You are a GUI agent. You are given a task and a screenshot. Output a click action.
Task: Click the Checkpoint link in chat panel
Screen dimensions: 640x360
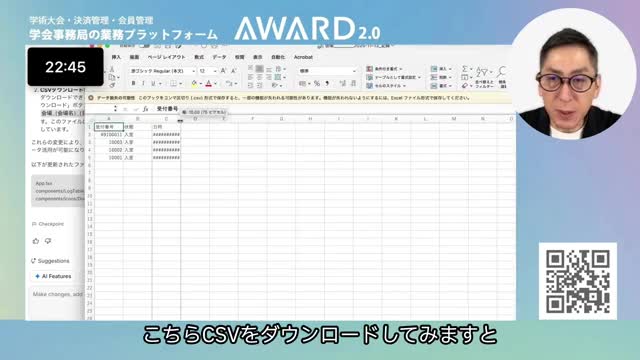coord(48,224)
